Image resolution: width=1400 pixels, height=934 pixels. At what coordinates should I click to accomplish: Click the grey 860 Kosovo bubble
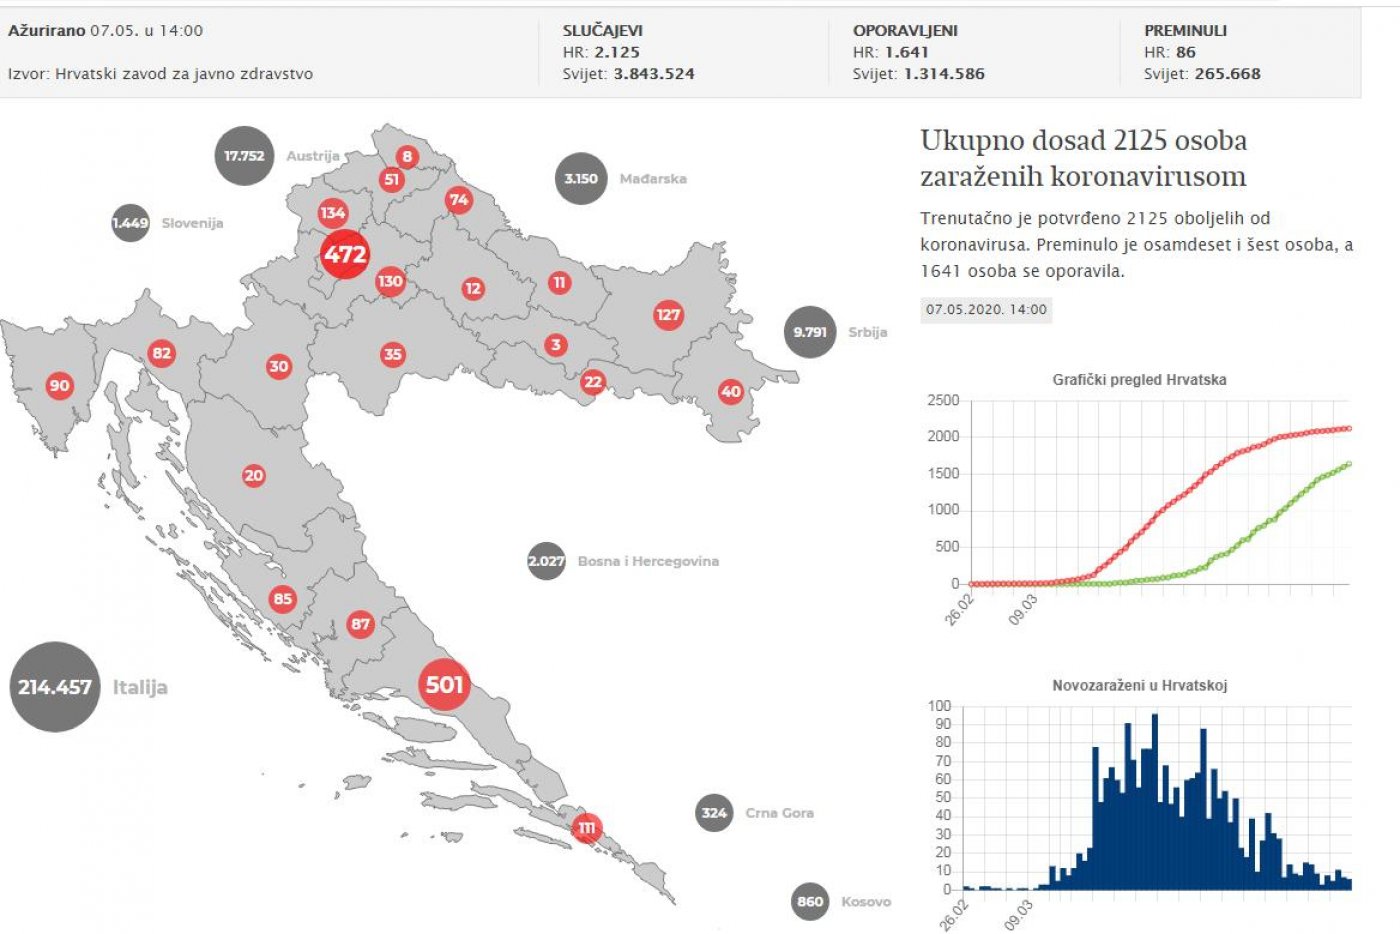coord(810,902)
